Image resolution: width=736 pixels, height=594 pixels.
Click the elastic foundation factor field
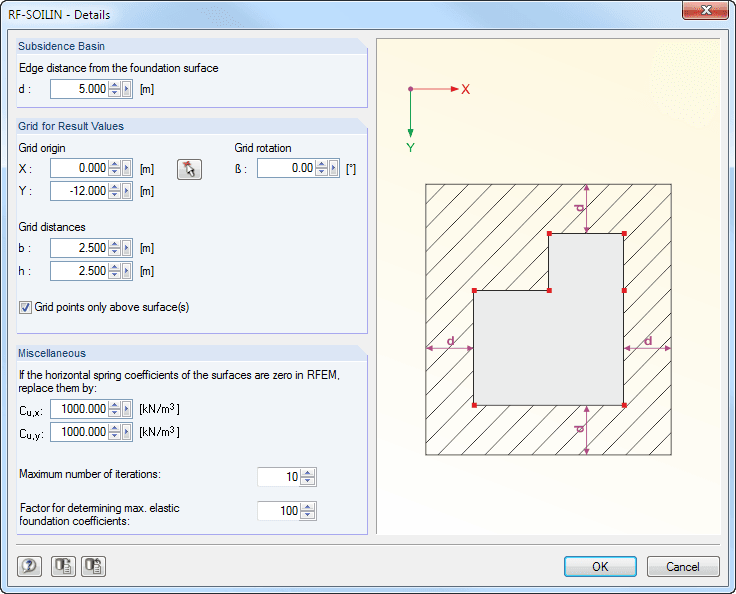click(278, 511)
